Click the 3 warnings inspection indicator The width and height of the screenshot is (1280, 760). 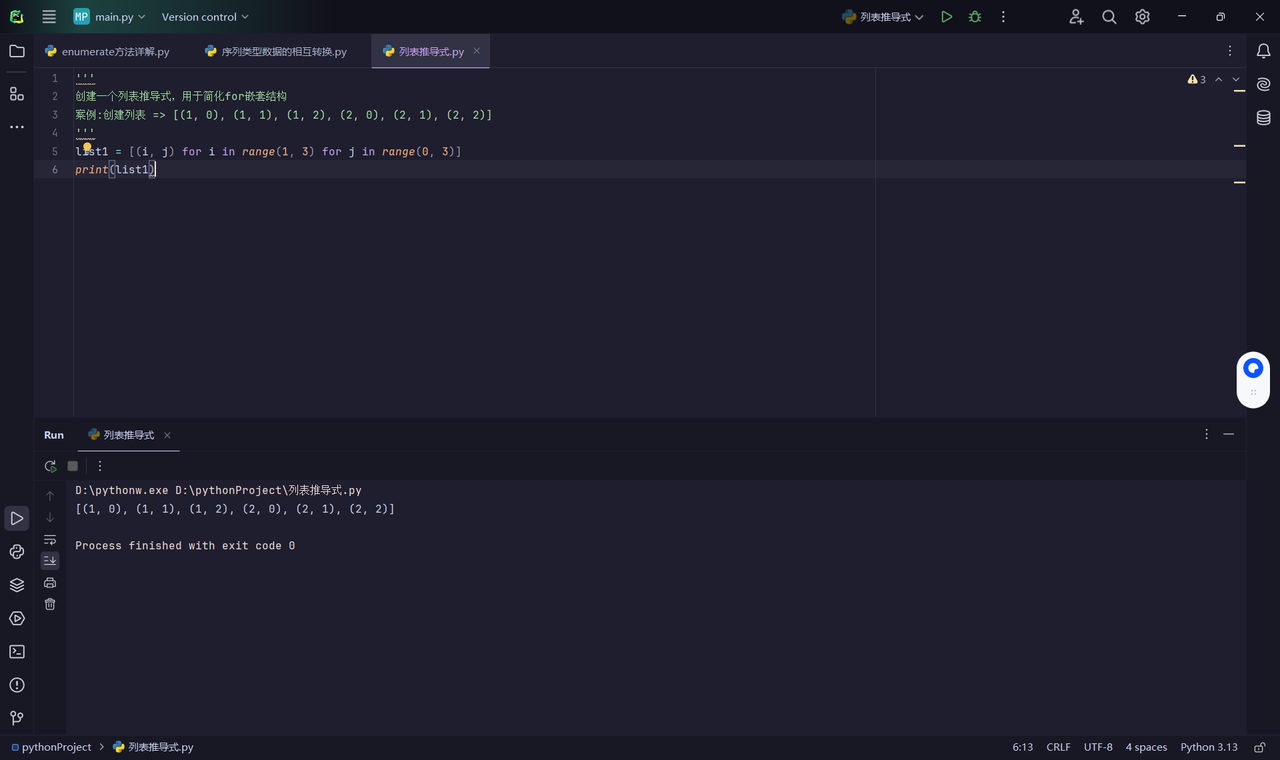click(1197, 79)
